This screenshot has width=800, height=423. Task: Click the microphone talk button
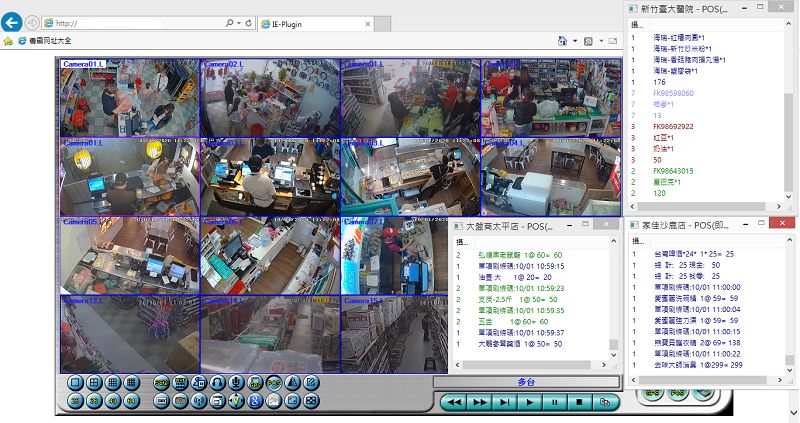point(235,382)
